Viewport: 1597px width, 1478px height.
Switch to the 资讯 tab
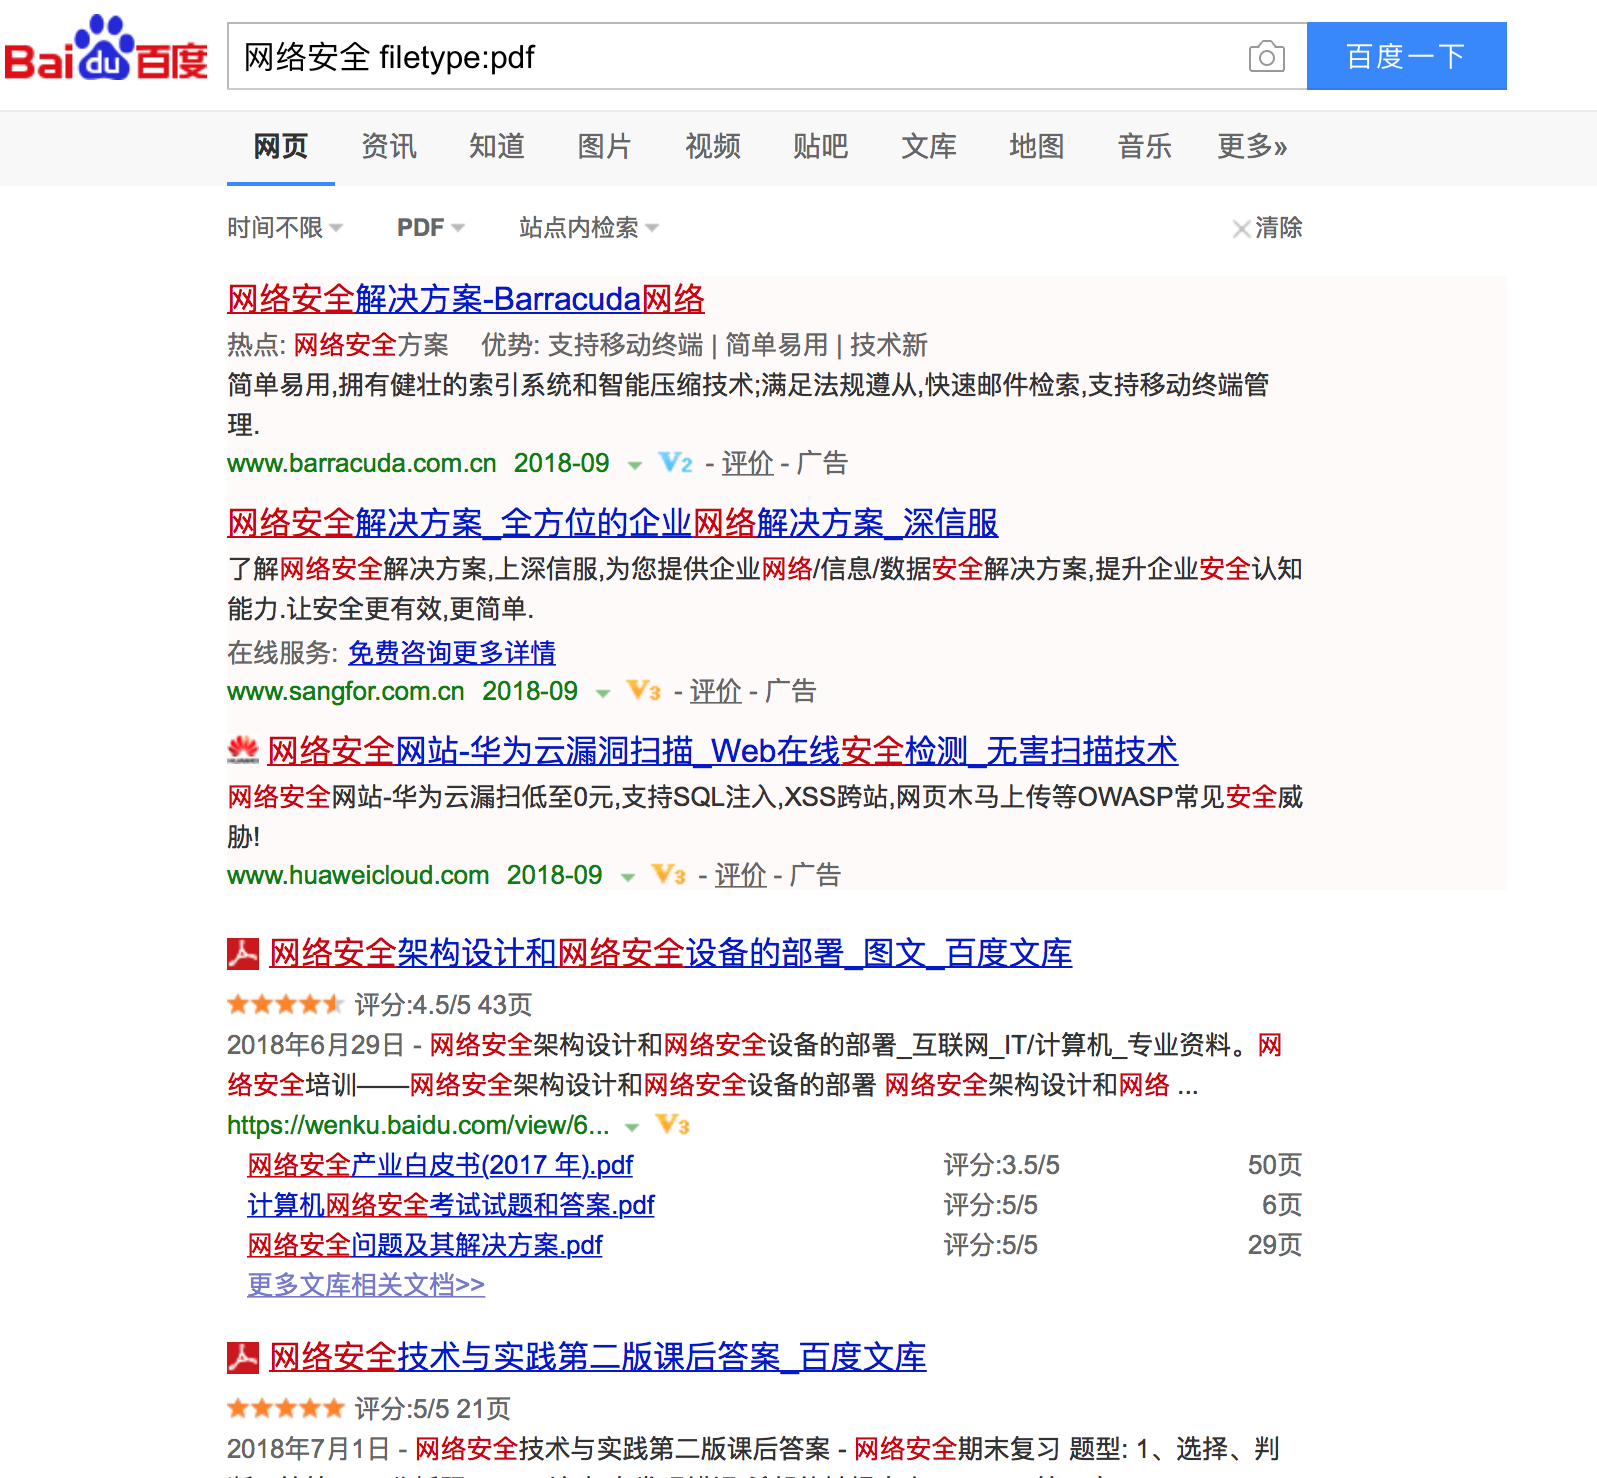(389, 147)
